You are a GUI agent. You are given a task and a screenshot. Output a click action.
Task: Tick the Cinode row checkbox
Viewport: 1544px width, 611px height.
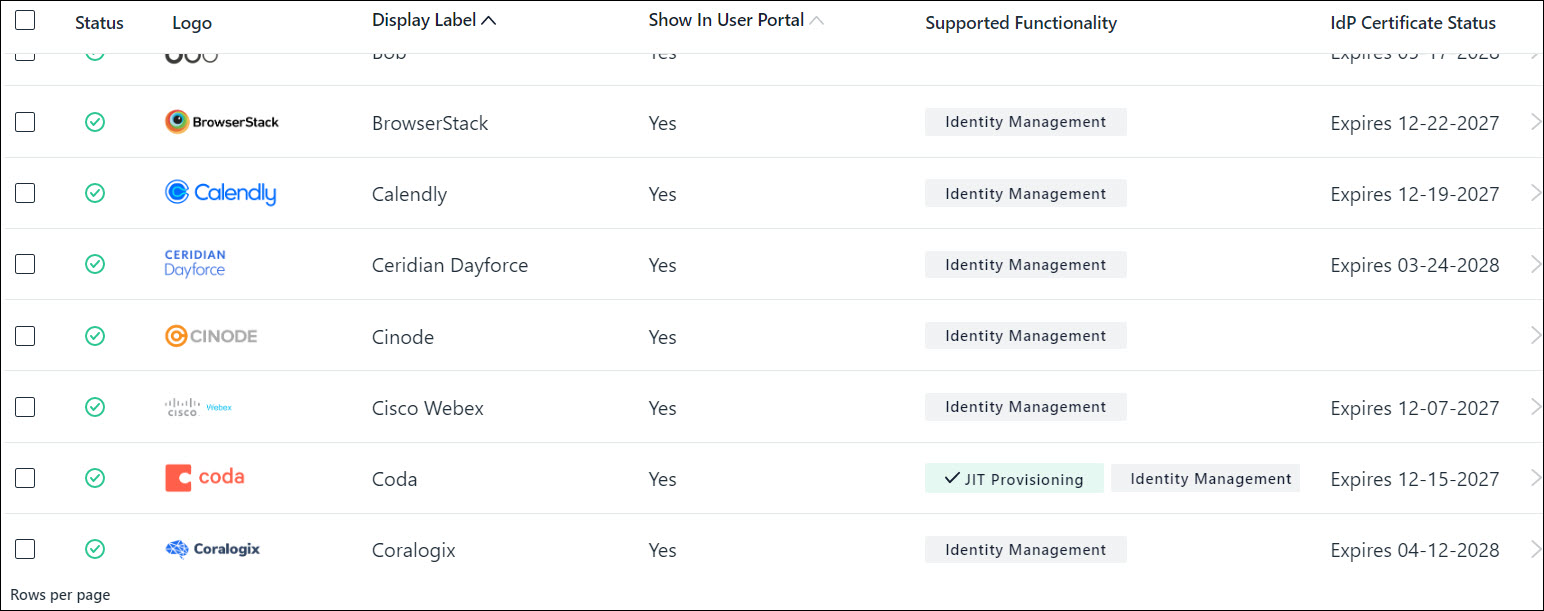[x=25, y=336]
